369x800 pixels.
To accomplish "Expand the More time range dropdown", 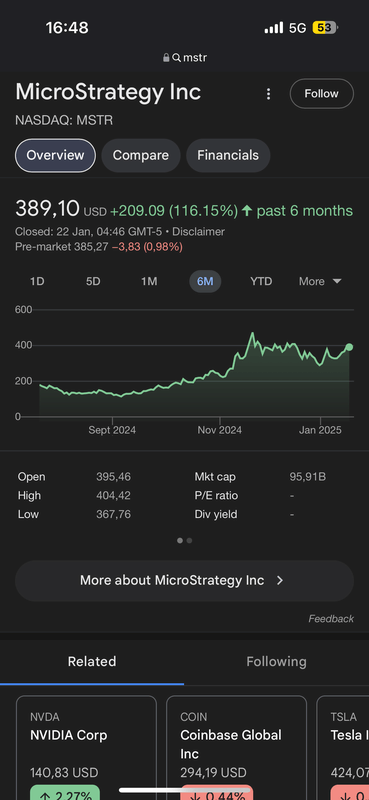I will (x=320, y=282).
